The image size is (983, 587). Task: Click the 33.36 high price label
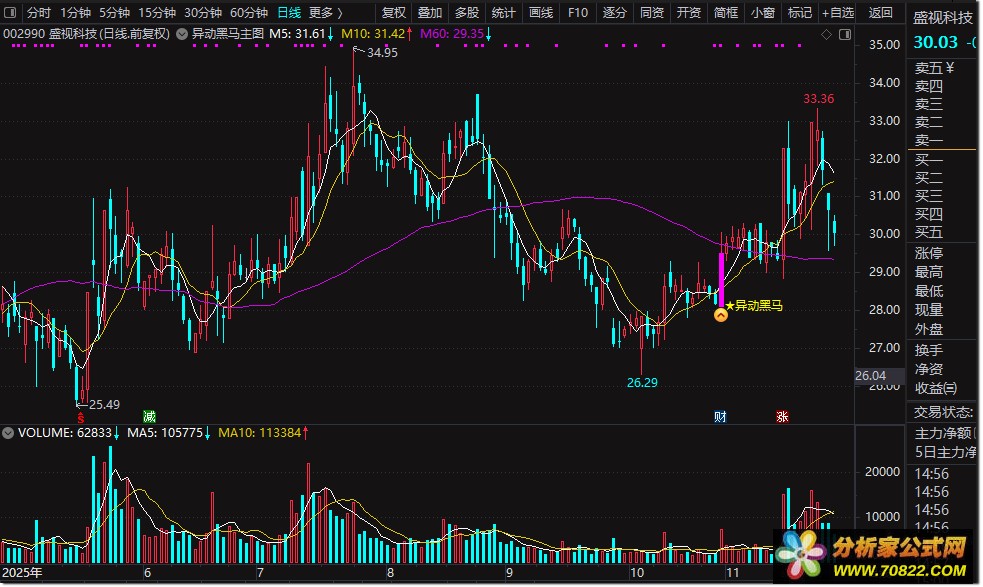[x=818, y=99]
